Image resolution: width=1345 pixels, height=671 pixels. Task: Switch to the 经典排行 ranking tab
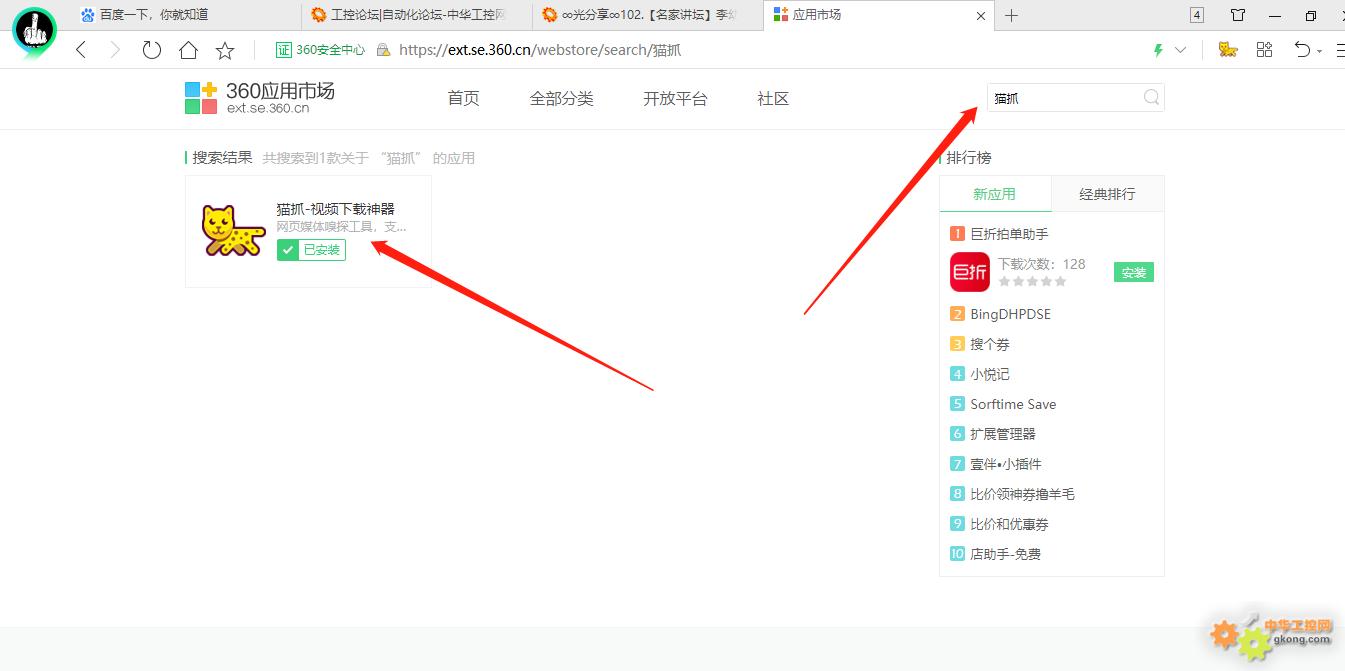pyautogui.click(x=1107, y=194)
